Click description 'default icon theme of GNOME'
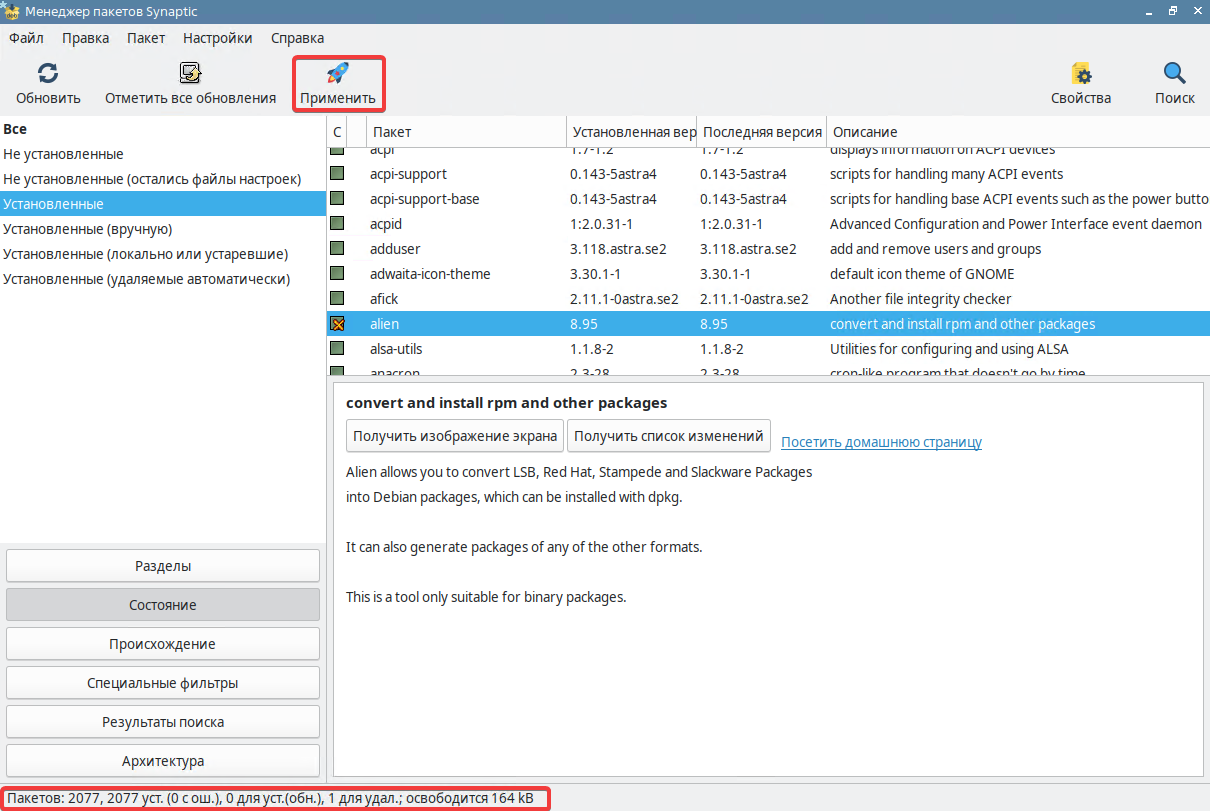This screenshot has width=1210, height=811. (x=923, y=274)
